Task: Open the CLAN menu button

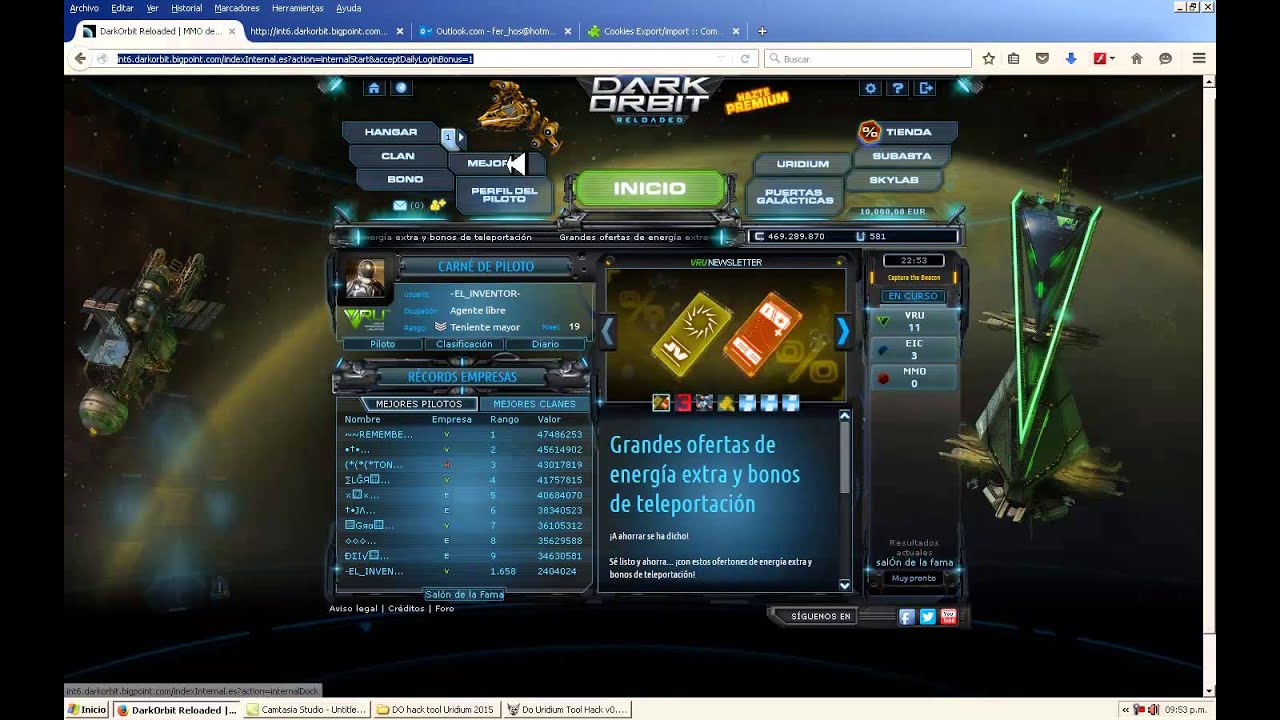Action: click(398, 156)
